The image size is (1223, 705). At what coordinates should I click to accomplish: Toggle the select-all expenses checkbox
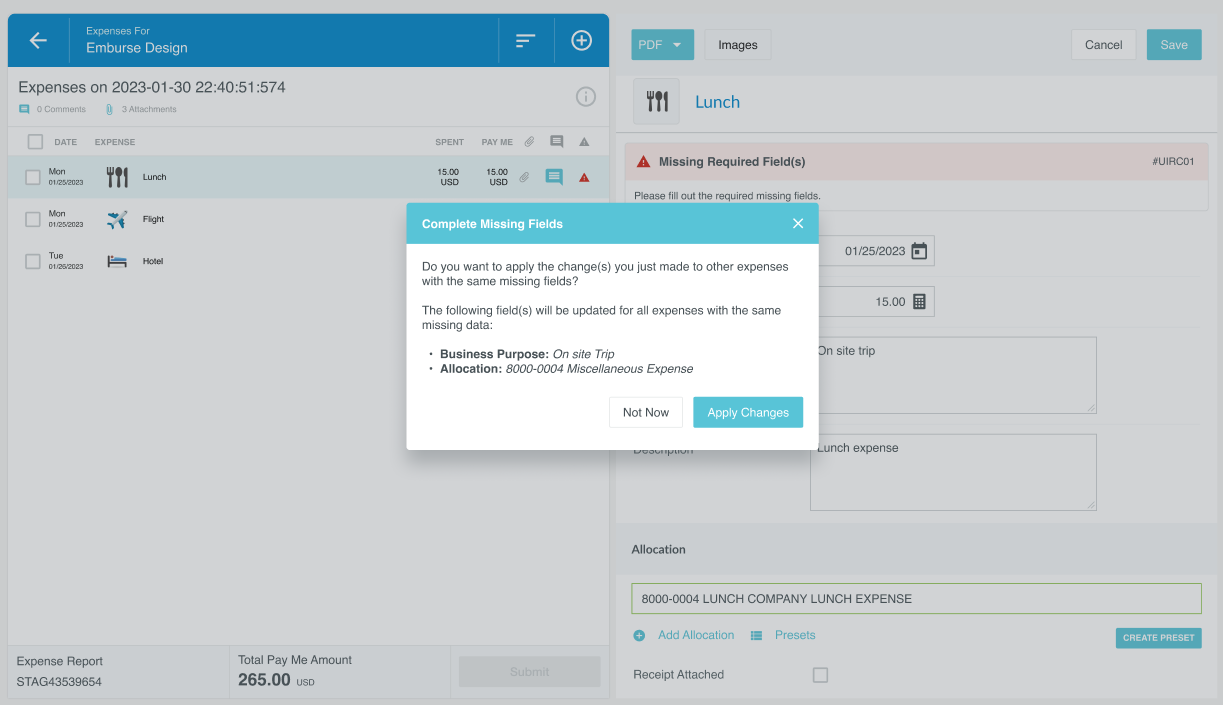pyautogui.click(x=35, y=142)
